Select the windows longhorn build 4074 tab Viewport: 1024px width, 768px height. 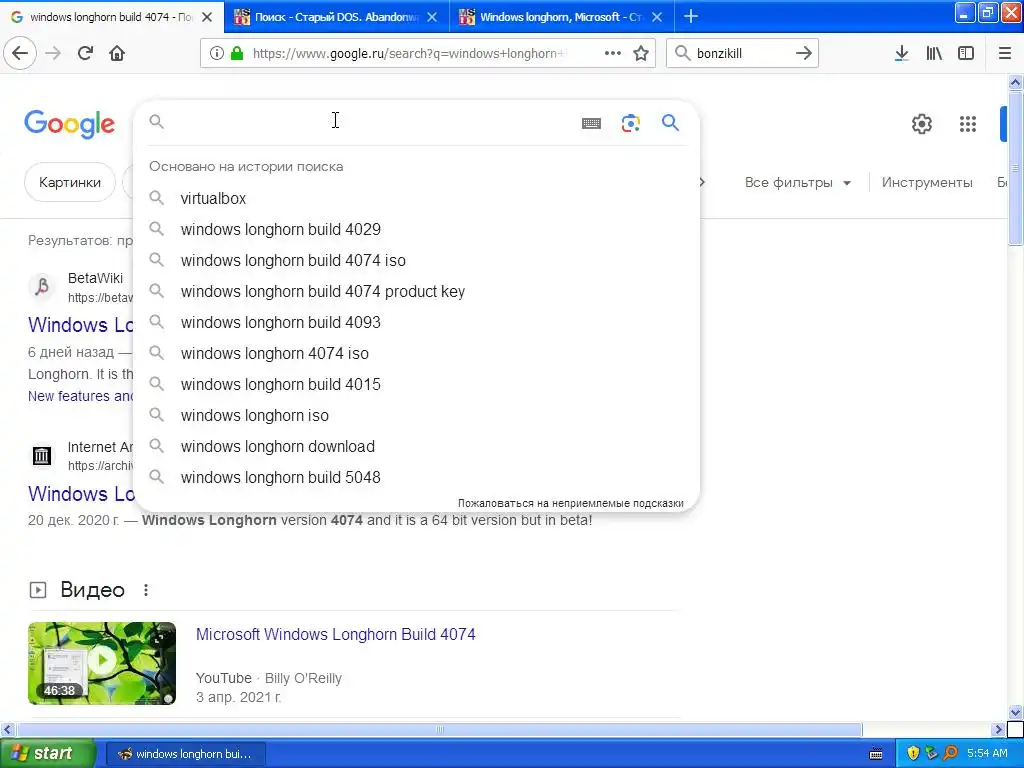[x=111, y=17]
